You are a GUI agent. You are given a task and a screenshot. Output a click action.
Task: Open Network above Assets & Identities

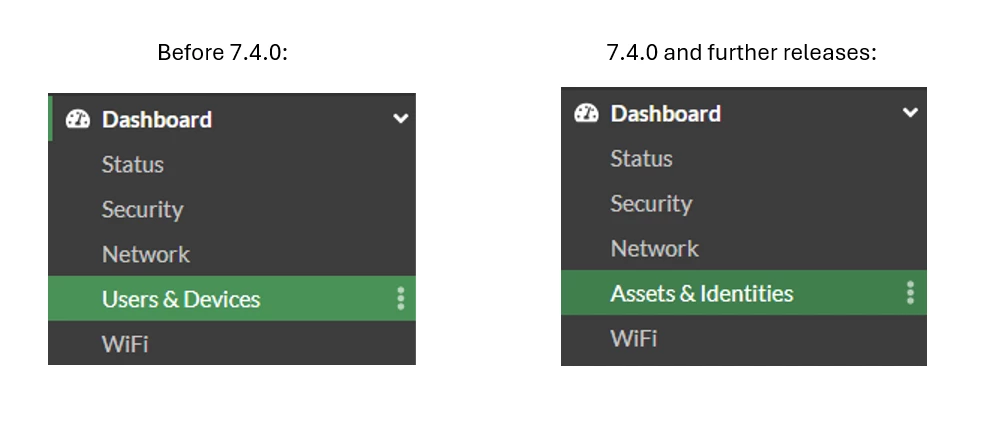click(654, 249)
